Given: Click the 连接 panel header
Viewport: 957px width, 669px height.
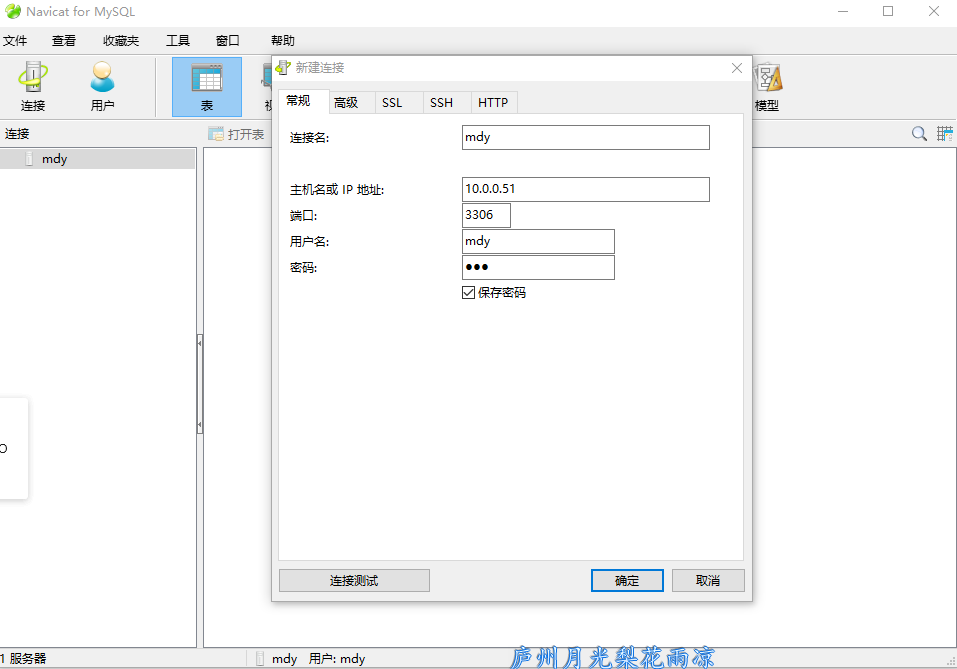Looking at the screenshot, I should tap(17, 134).
